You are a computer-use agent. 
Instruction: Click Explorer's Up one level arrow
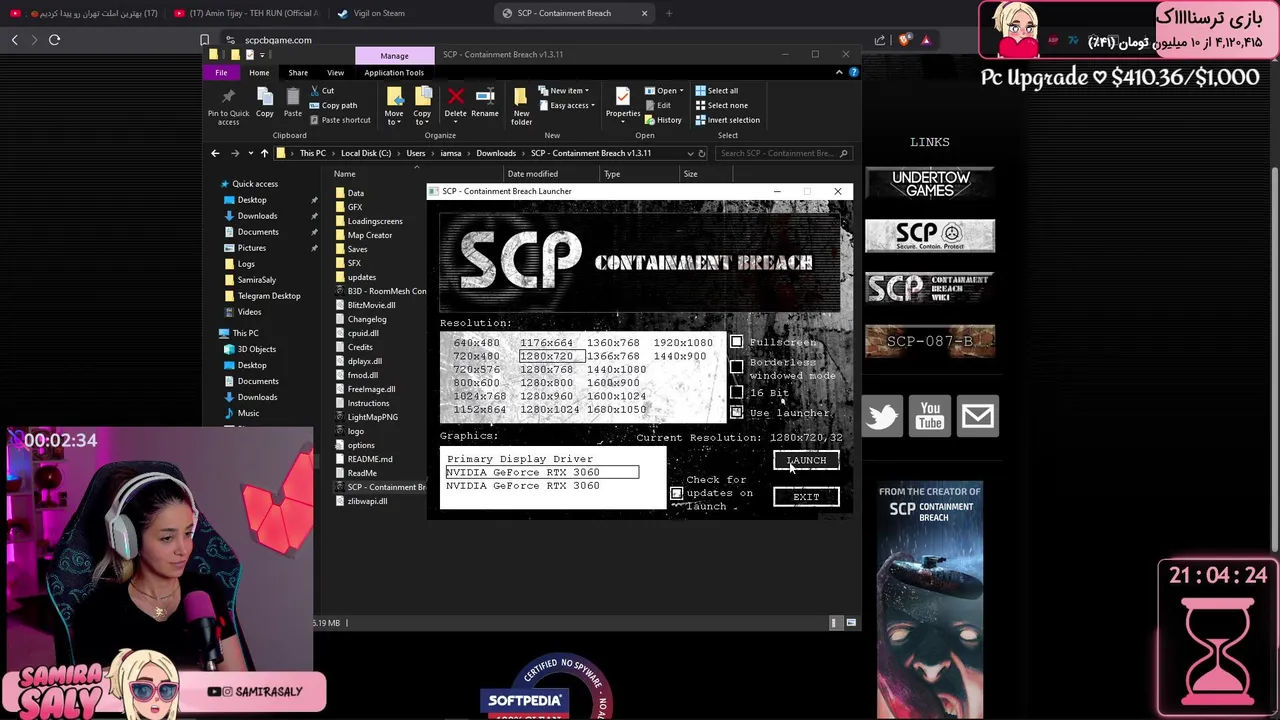[x=264, y=153]
